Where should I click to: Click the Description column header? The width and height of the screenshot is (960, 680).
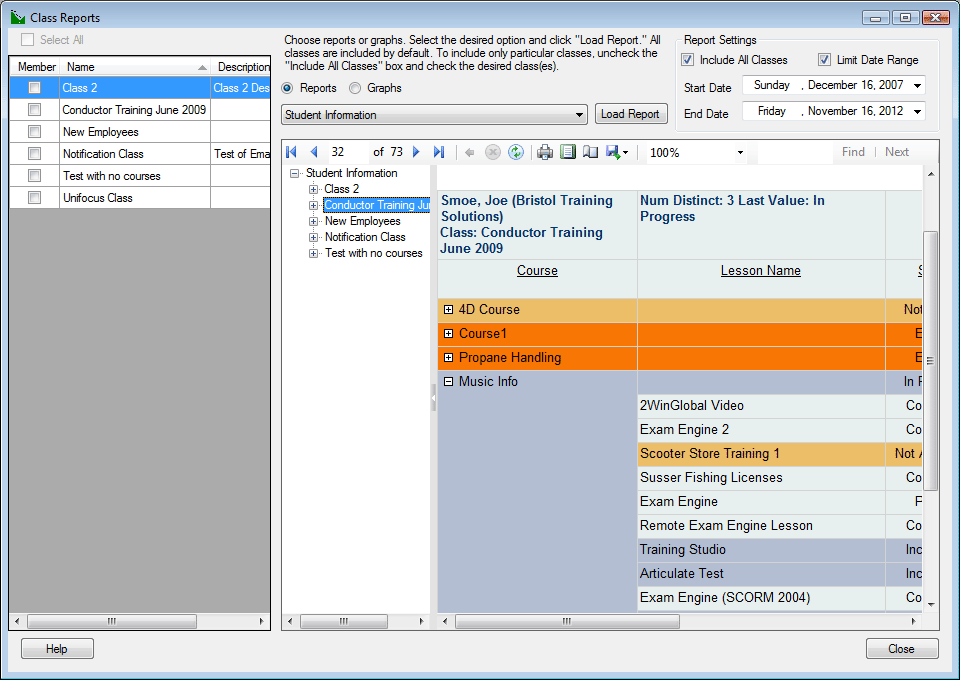point(242,67)
